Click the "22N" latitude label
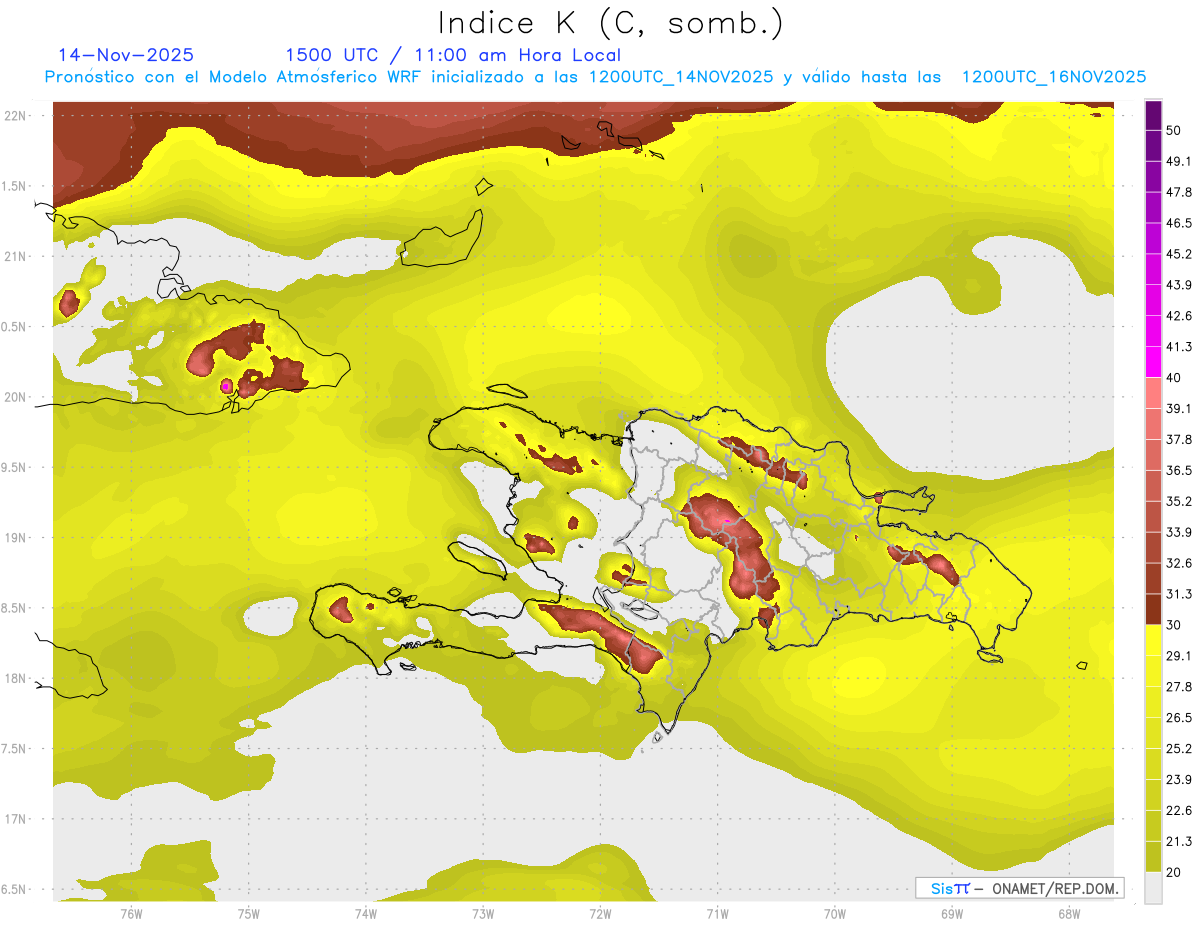Viewport: 1200px width, 927px height. pyautogui.click(x=15, y=115)
